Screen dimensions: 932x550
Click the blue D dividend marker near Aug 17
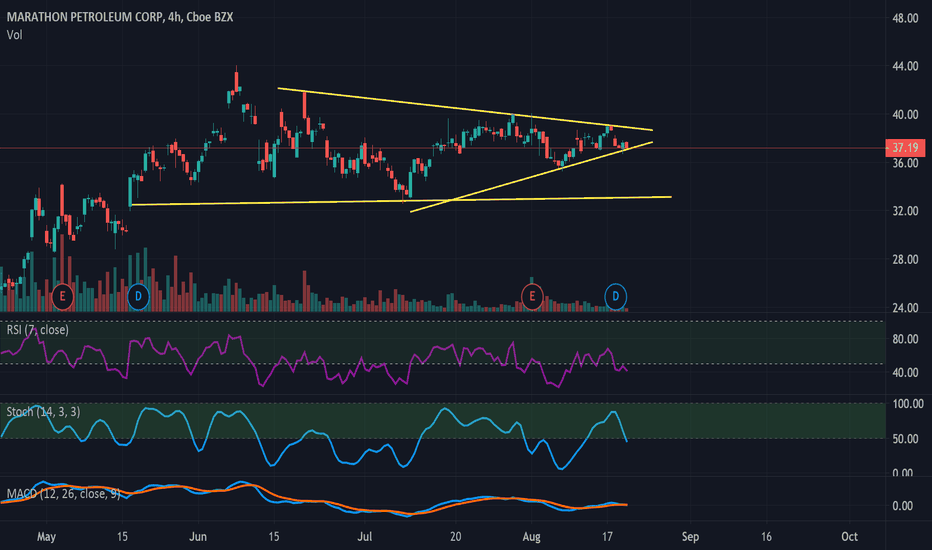point(616,296)
